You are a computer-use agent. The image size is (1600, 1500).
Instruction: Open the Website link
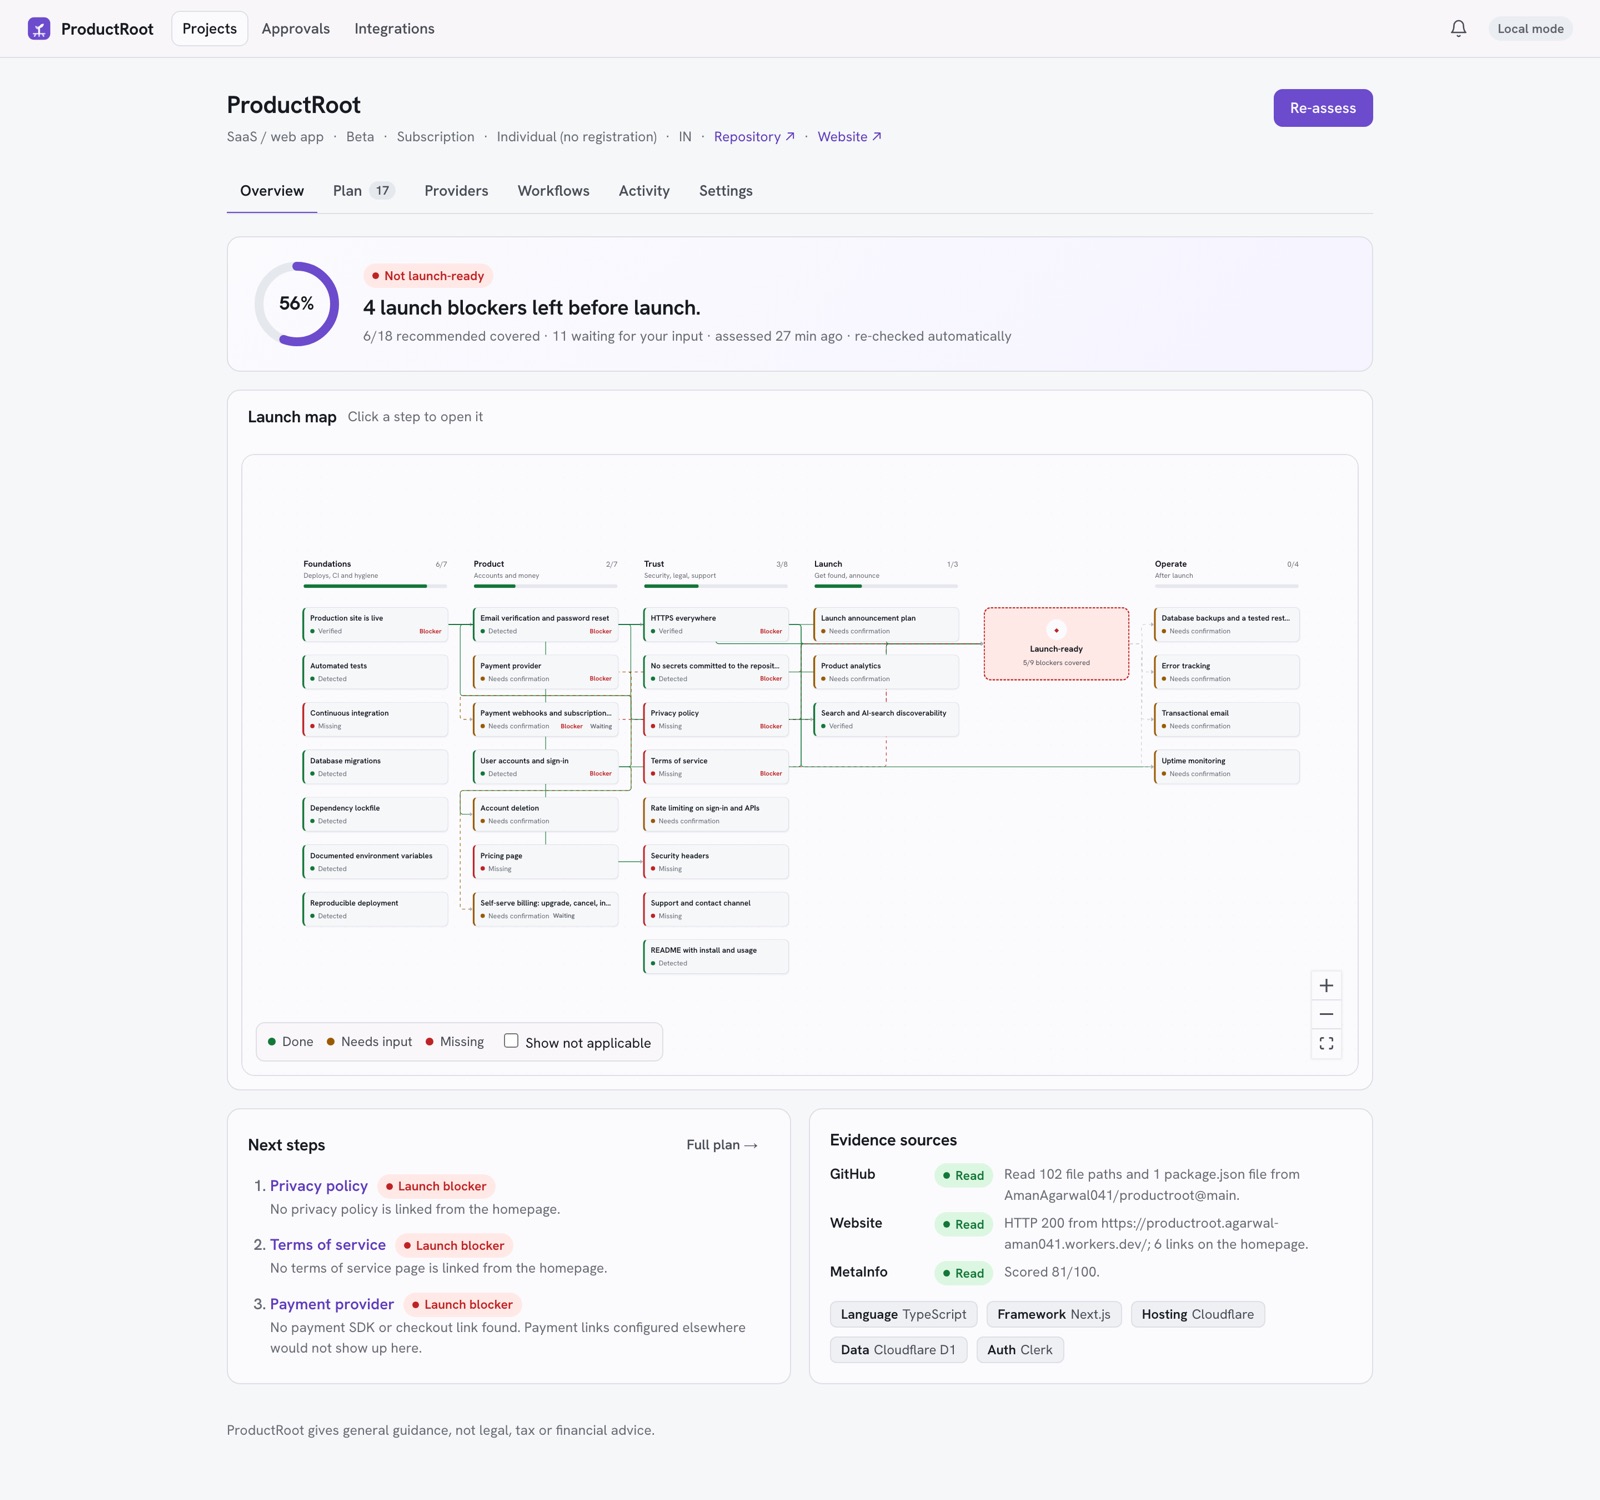[850, 137]
